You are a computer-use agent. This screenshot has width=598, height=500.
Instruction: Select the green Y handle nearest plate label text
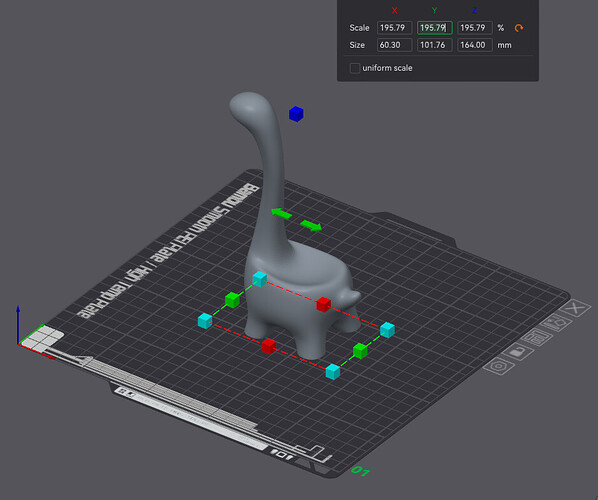click(232, 300)
